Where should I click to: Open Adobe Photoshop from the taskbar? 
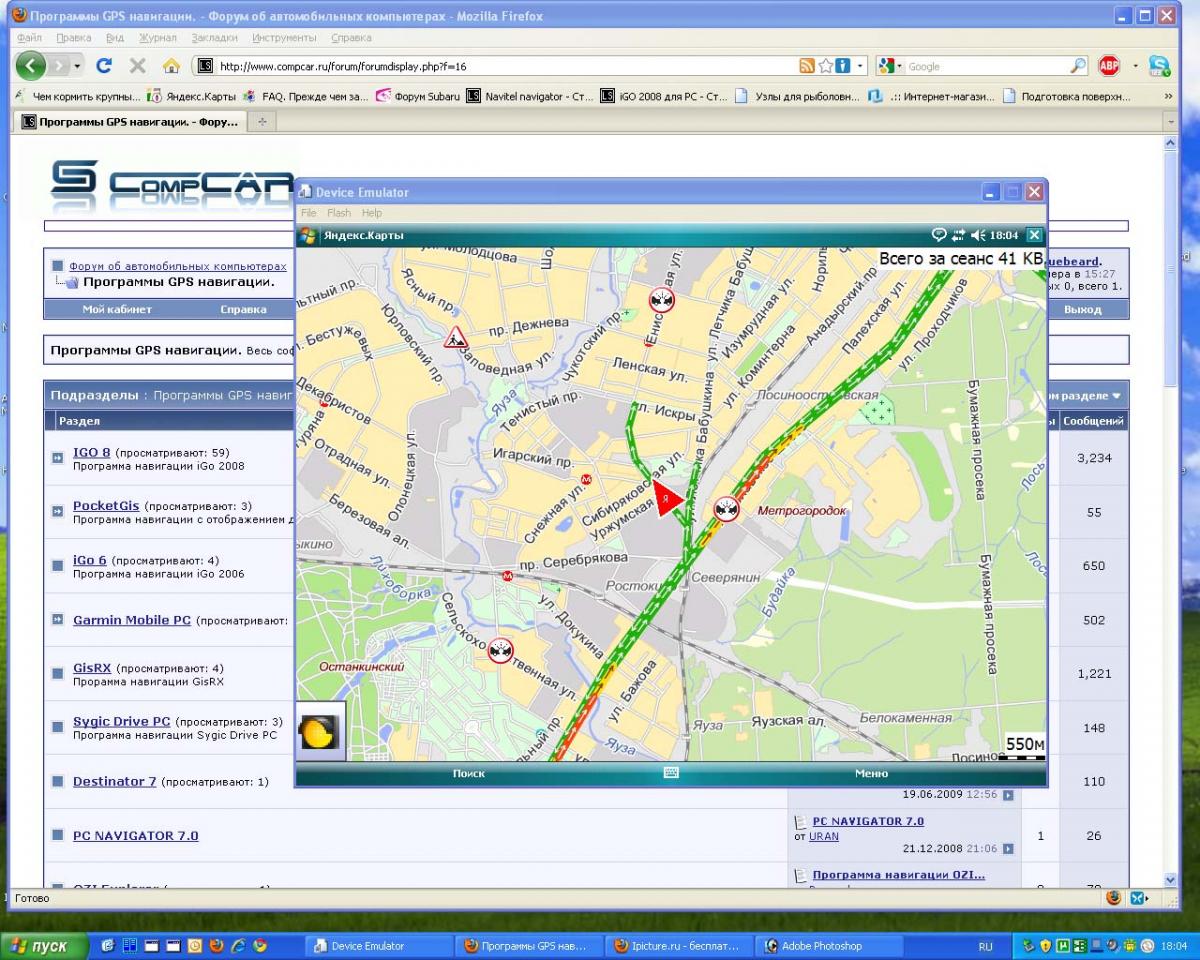pyautogui.click(x=820, y=945)
